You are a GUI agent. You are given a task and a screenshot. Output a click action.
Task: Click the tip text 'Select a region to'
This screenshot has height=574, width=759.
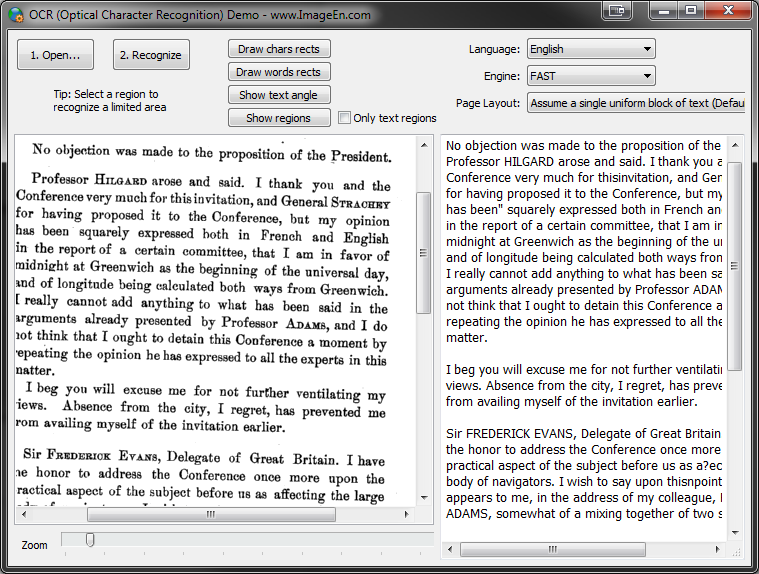point(116,94)
